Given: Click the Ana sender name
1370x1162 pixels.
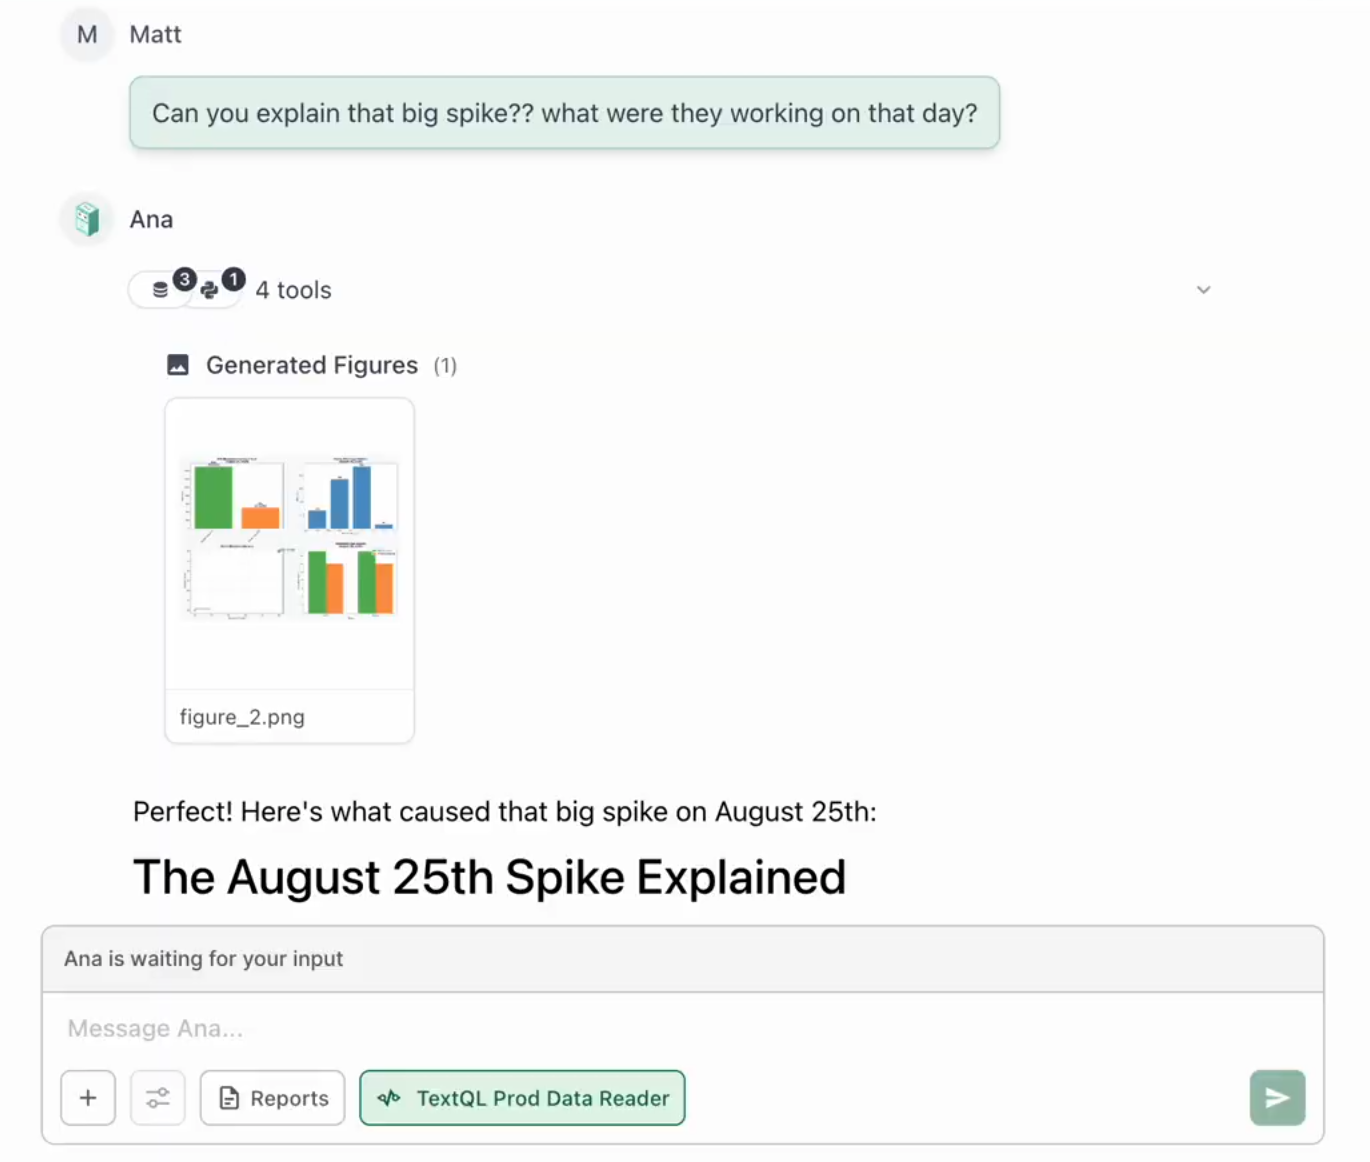Looking at the screenshot, I should click(151, 219).
